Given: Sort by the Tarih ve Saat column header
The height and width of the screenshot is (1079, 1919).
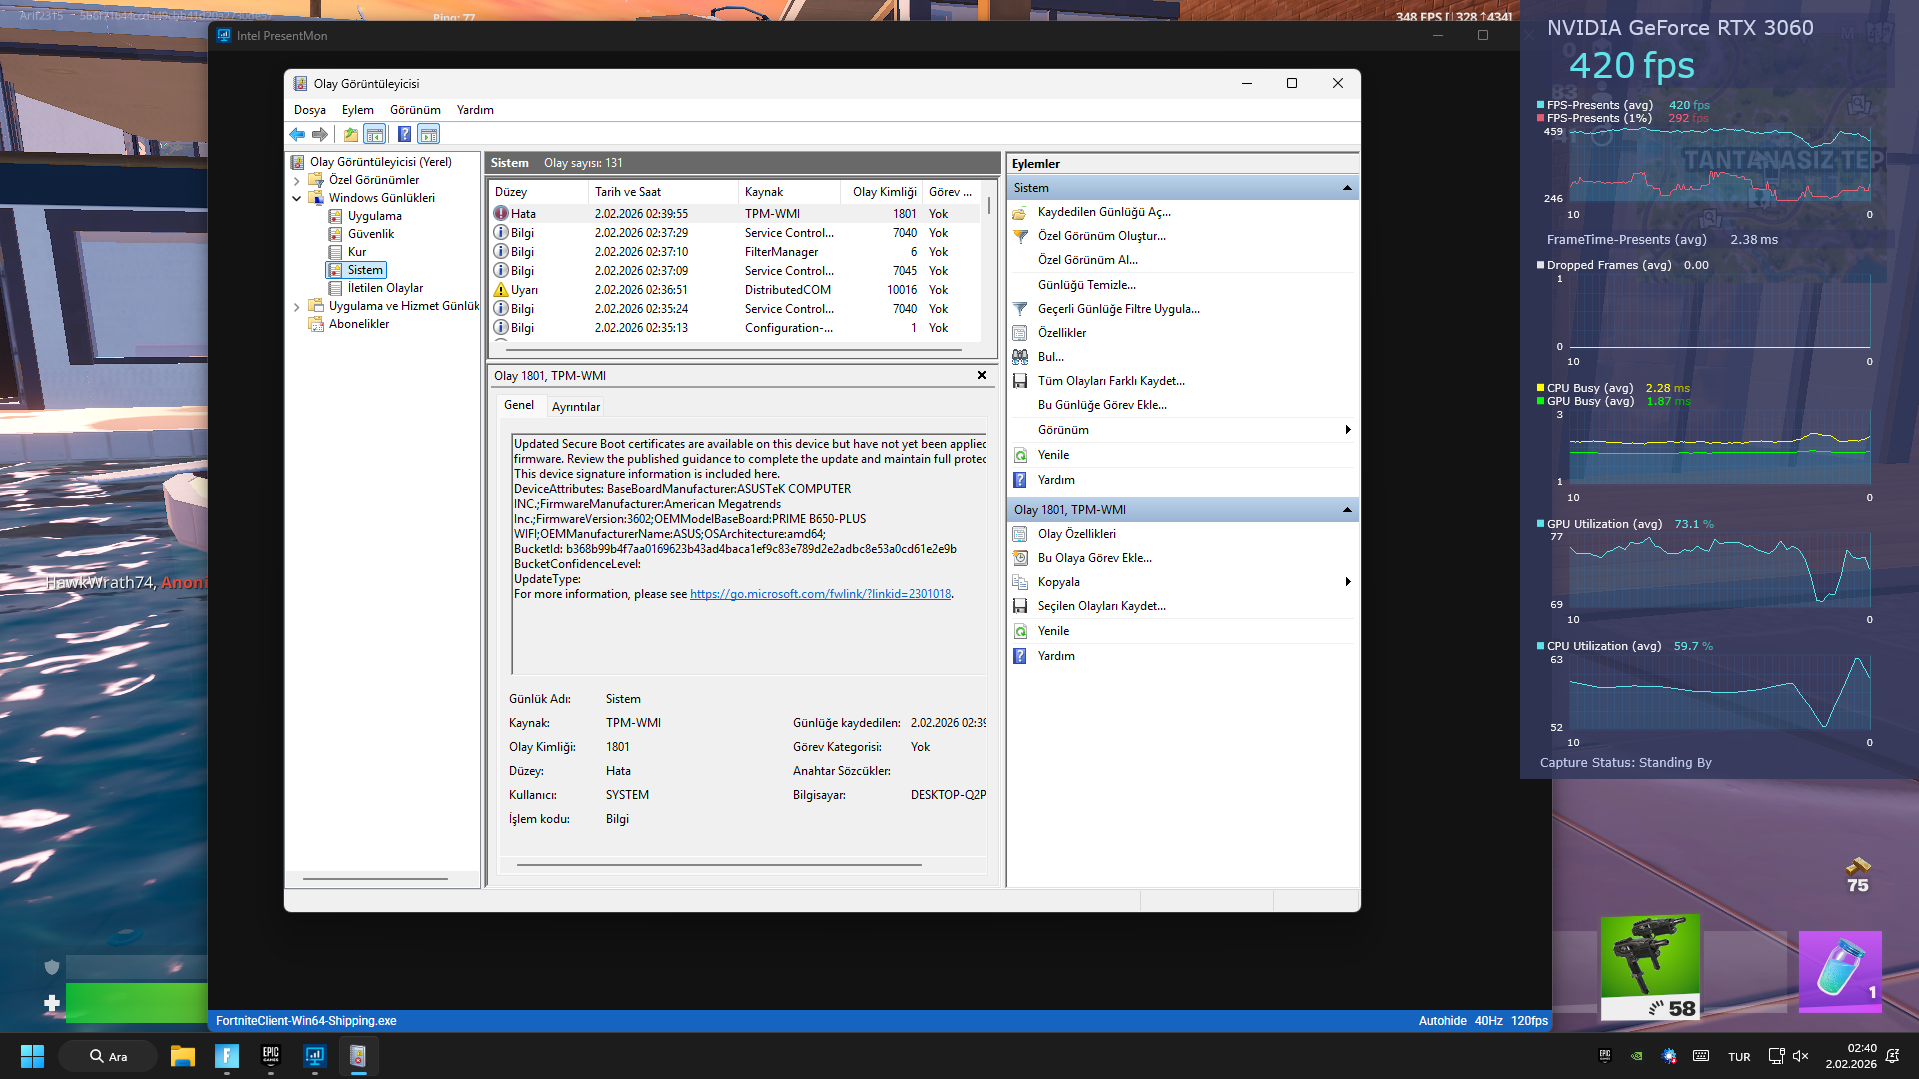Looking at the screenshot, I should pyautogui.click(x=663, y=192).
